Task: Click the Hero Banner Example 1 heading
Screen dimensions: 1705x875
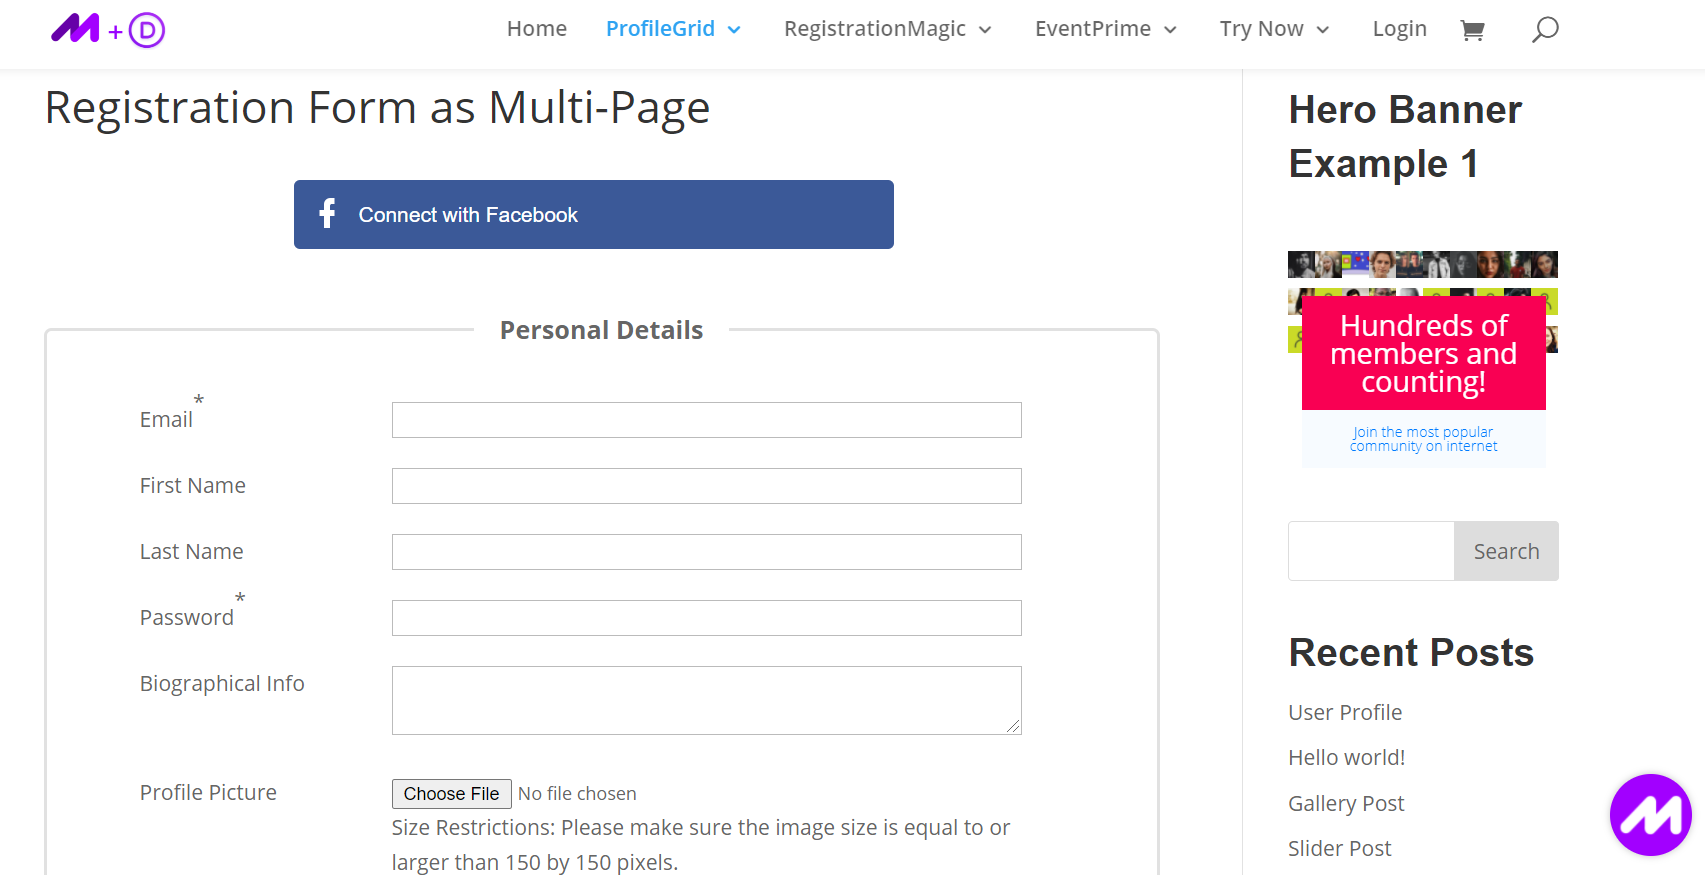Action: point(1405,136)
